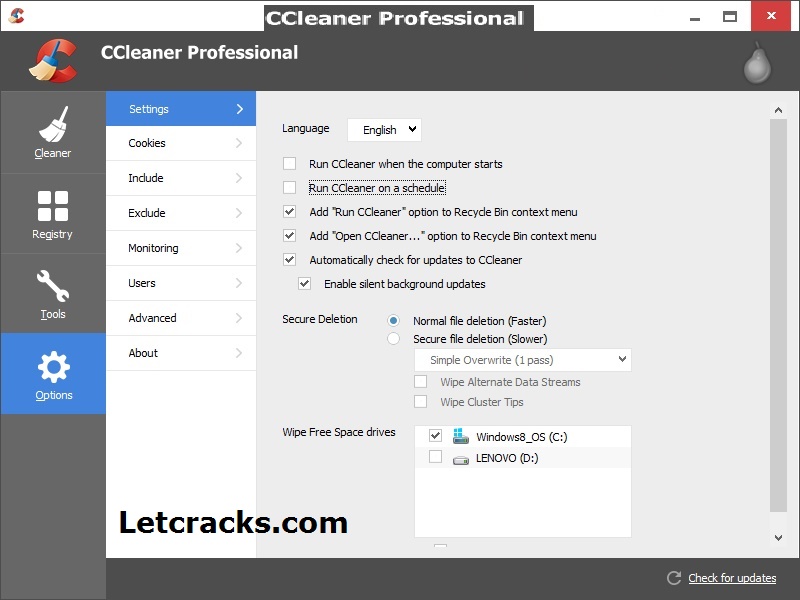Expand the Monitoring chevron arrow

pyautogui.click(x=239, y=248)
